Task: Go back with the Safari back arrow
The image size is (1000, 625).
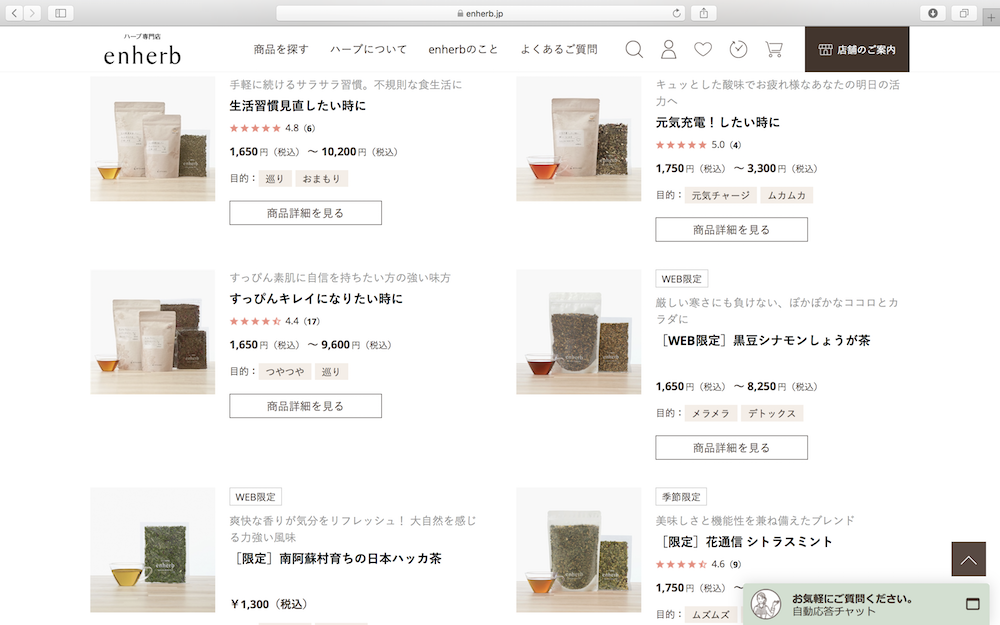Action: click(14, 13)
